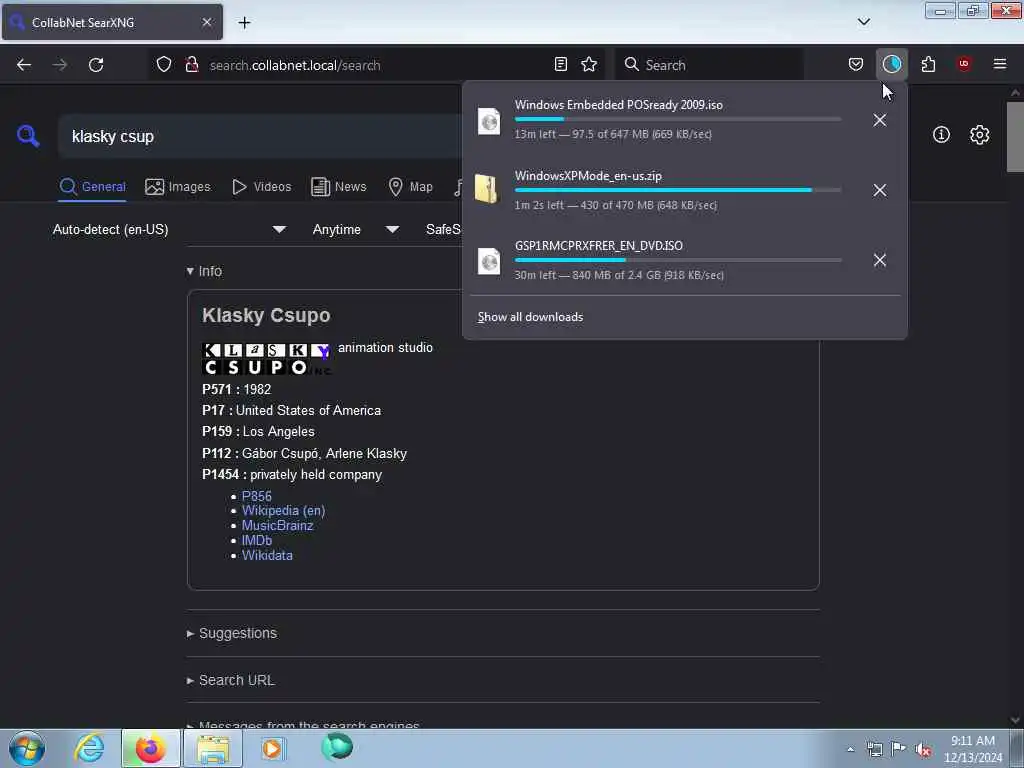Click the network tray icon
The image size is (1024, 768).
[x=874, y=749]
